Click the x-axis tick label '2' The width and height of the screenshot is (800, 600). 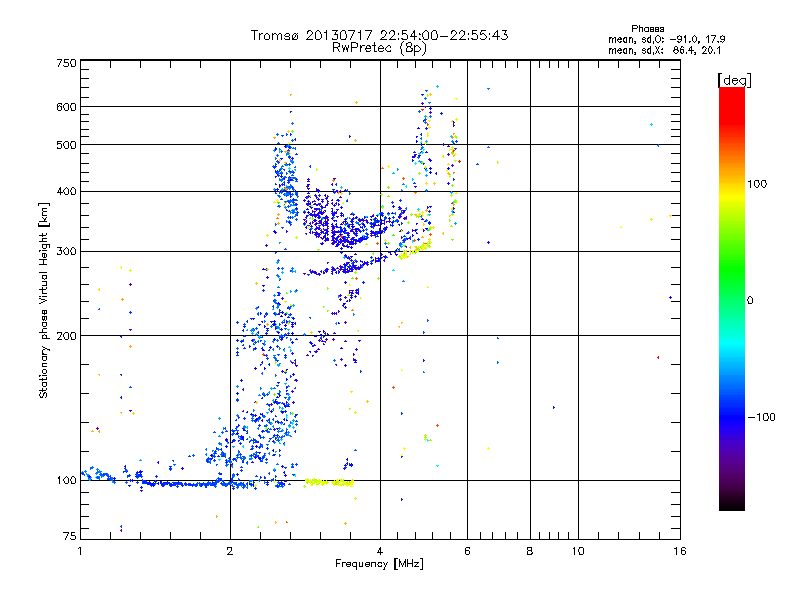[x=230, y=551]
